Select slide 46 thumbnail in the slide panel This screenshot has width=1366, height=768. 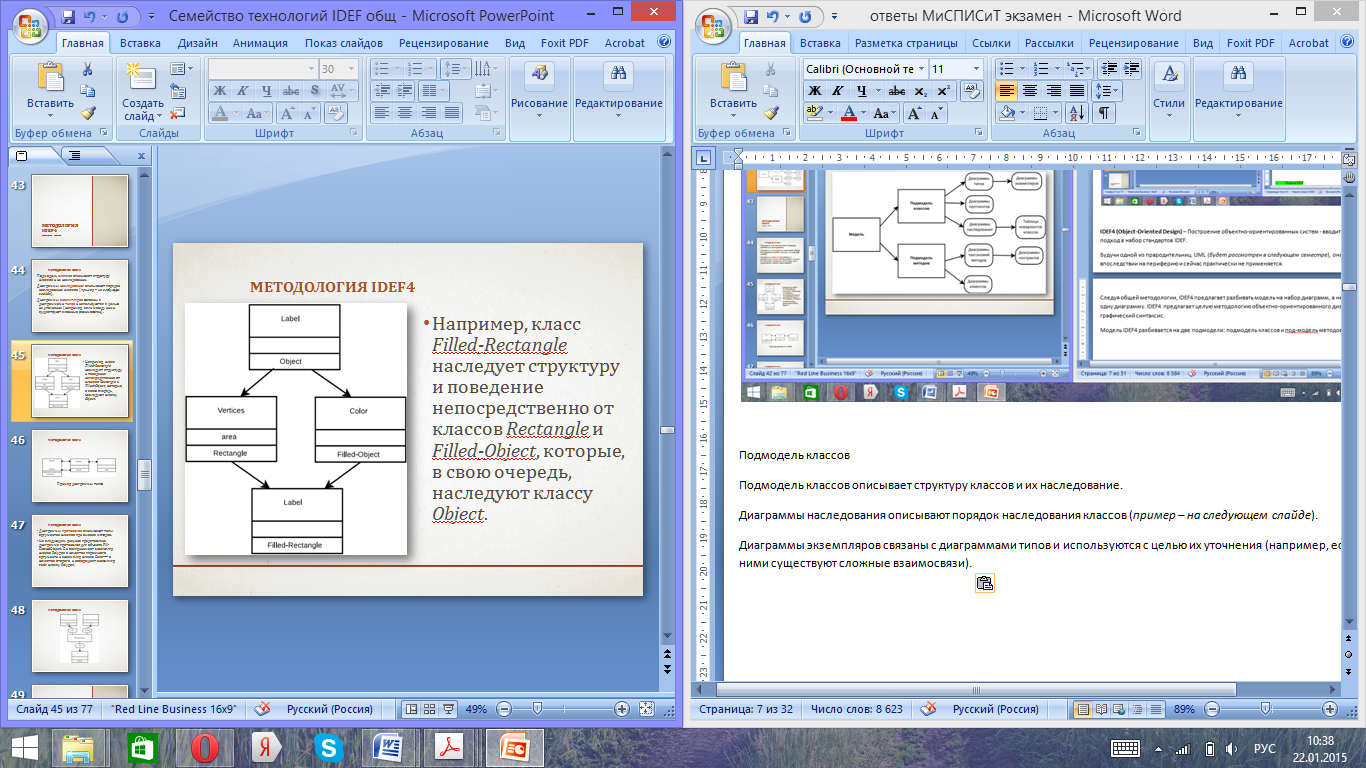[80, 466]
